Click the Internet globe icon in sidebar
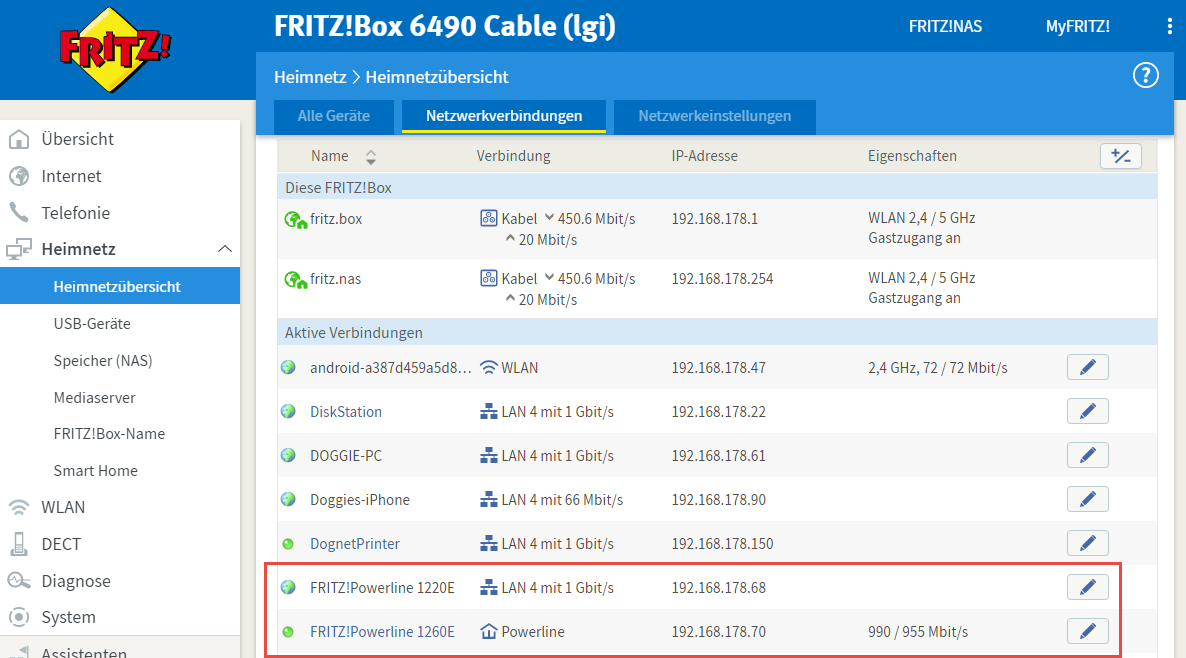Image resolution: width=1186 pixels, height=658 pixels. point(19,176)
